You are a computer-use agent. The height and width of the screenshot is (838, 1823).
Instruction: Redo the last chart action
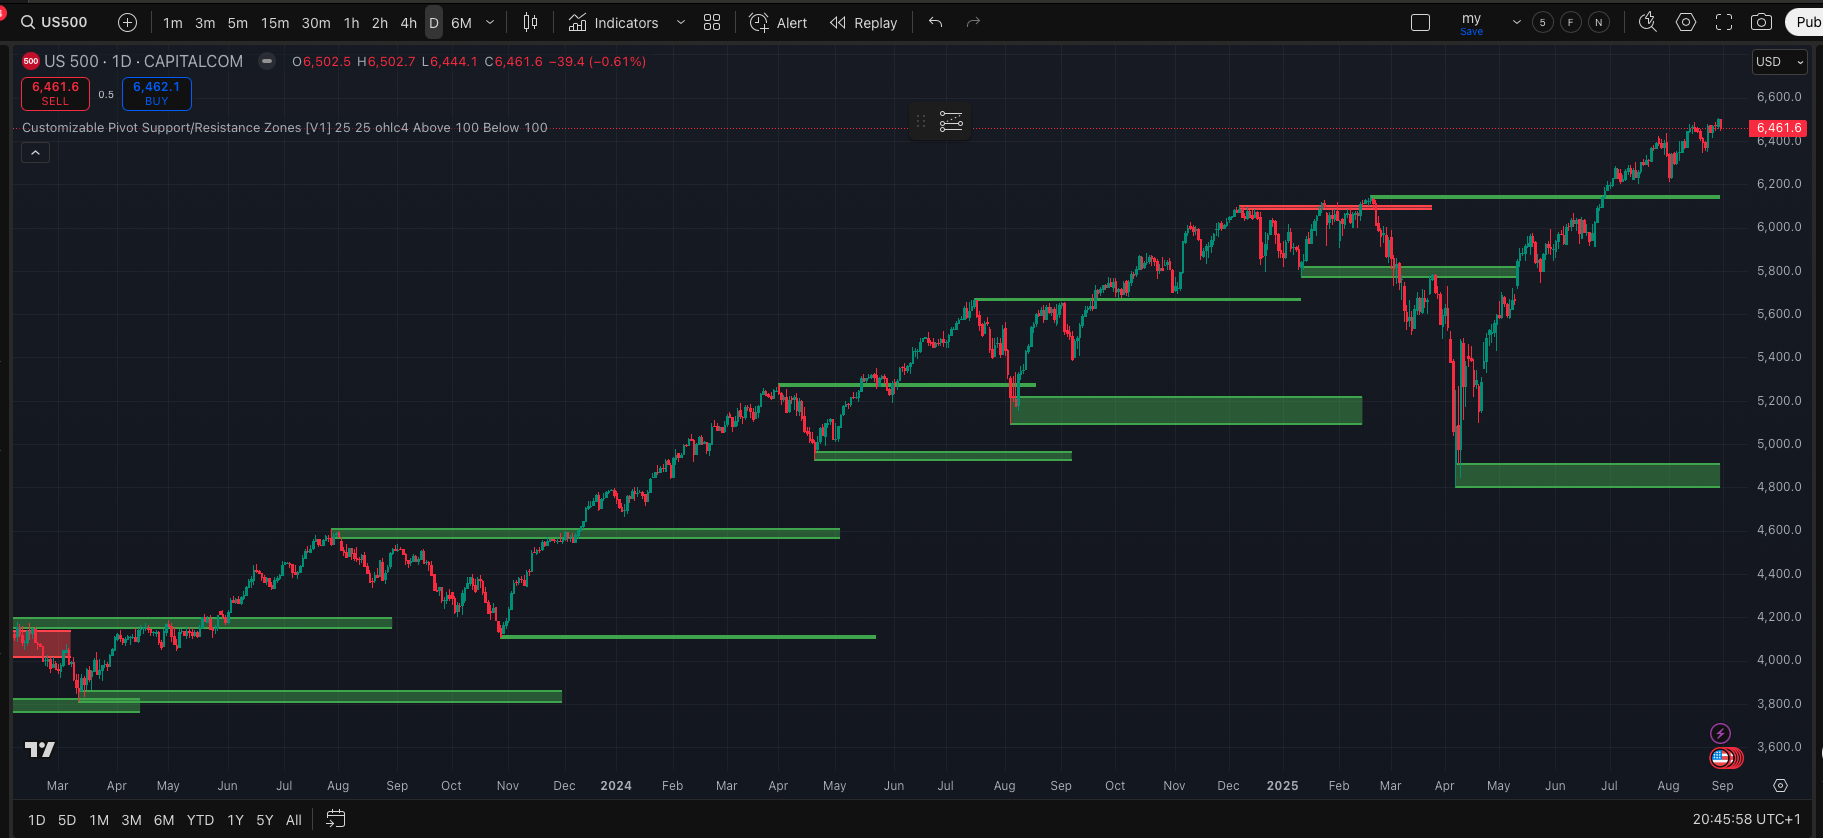973,22
